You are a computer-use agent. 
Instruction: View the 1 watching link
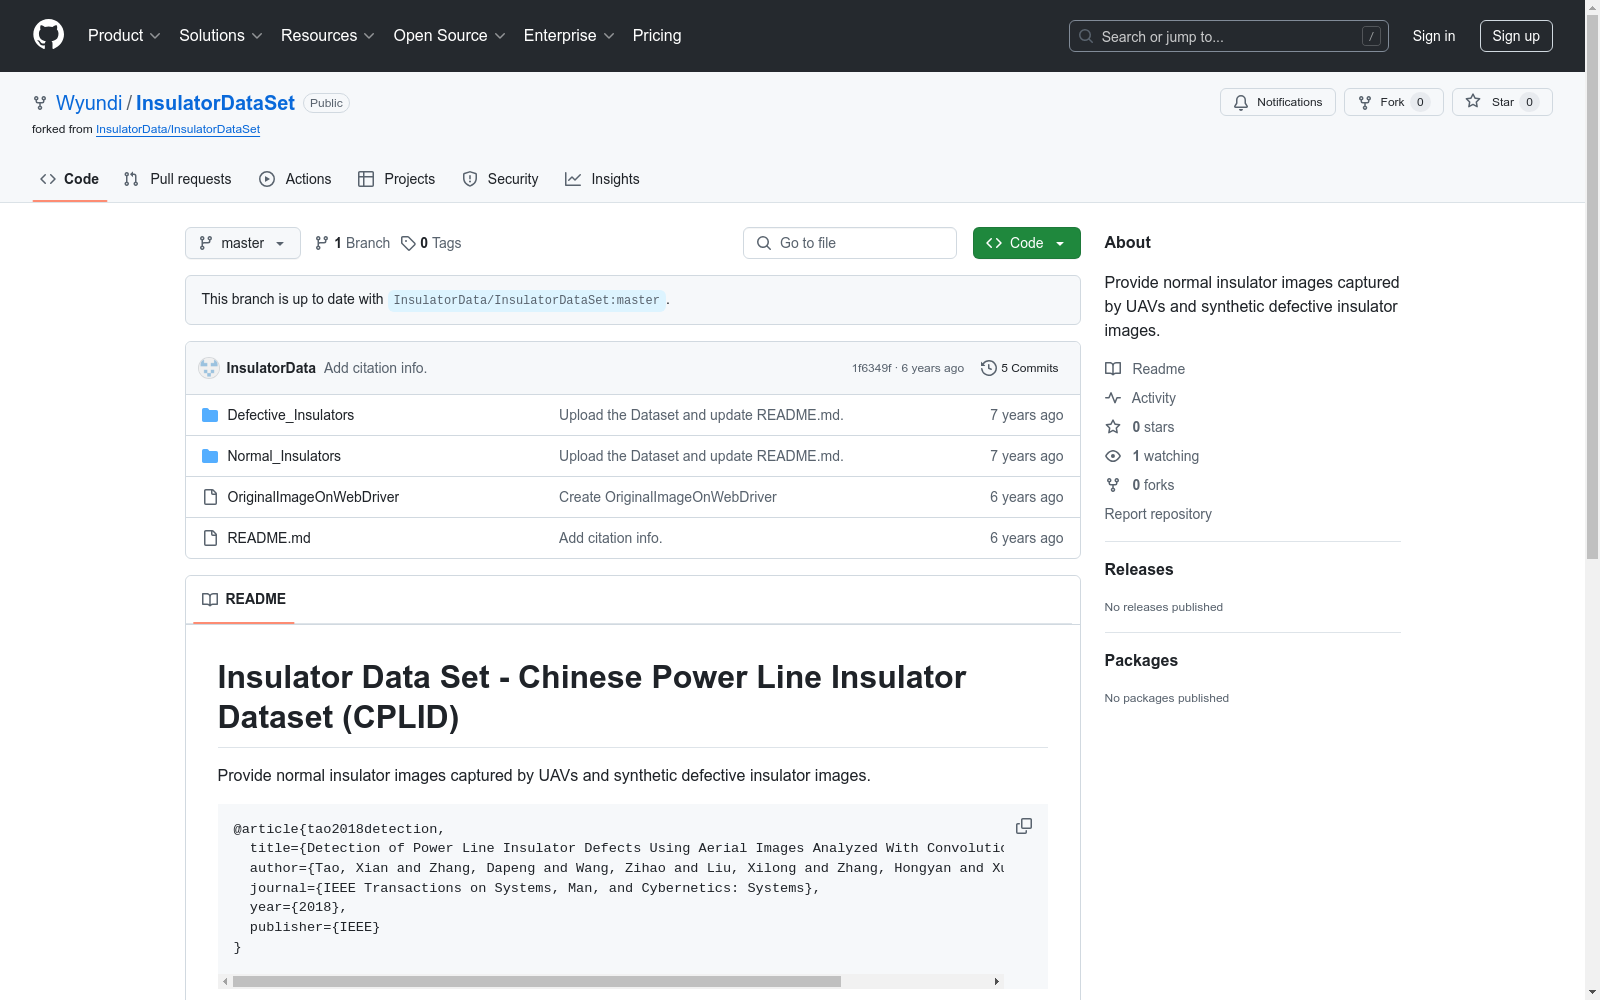[1152, 456]
